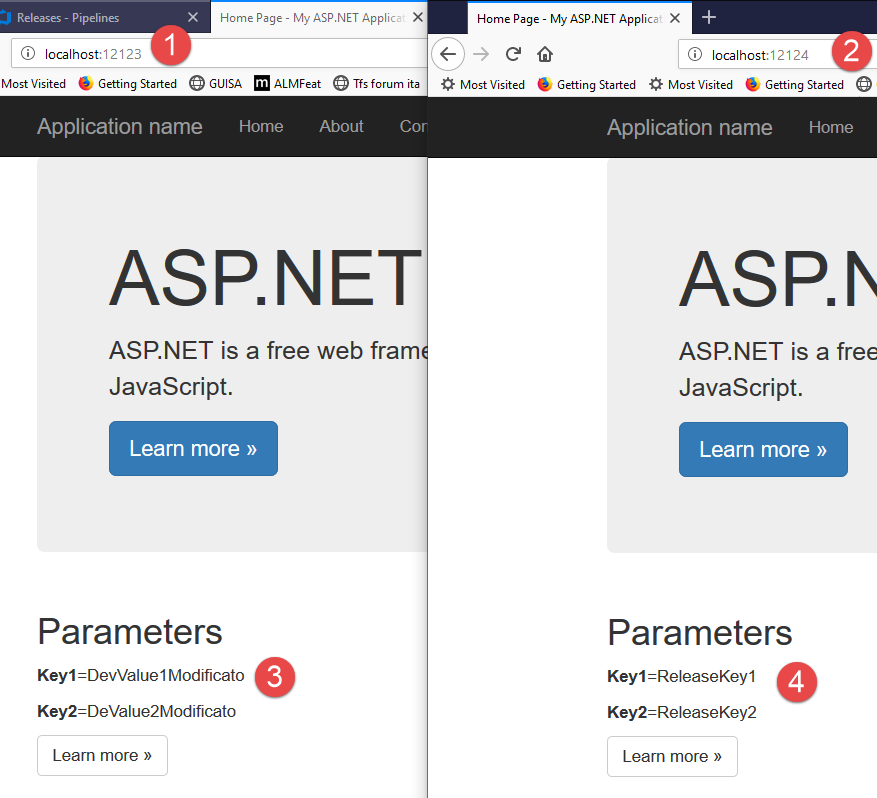877x798 pixels.
Task: Open a new tab with plus icon
Action: coord(709,18)
